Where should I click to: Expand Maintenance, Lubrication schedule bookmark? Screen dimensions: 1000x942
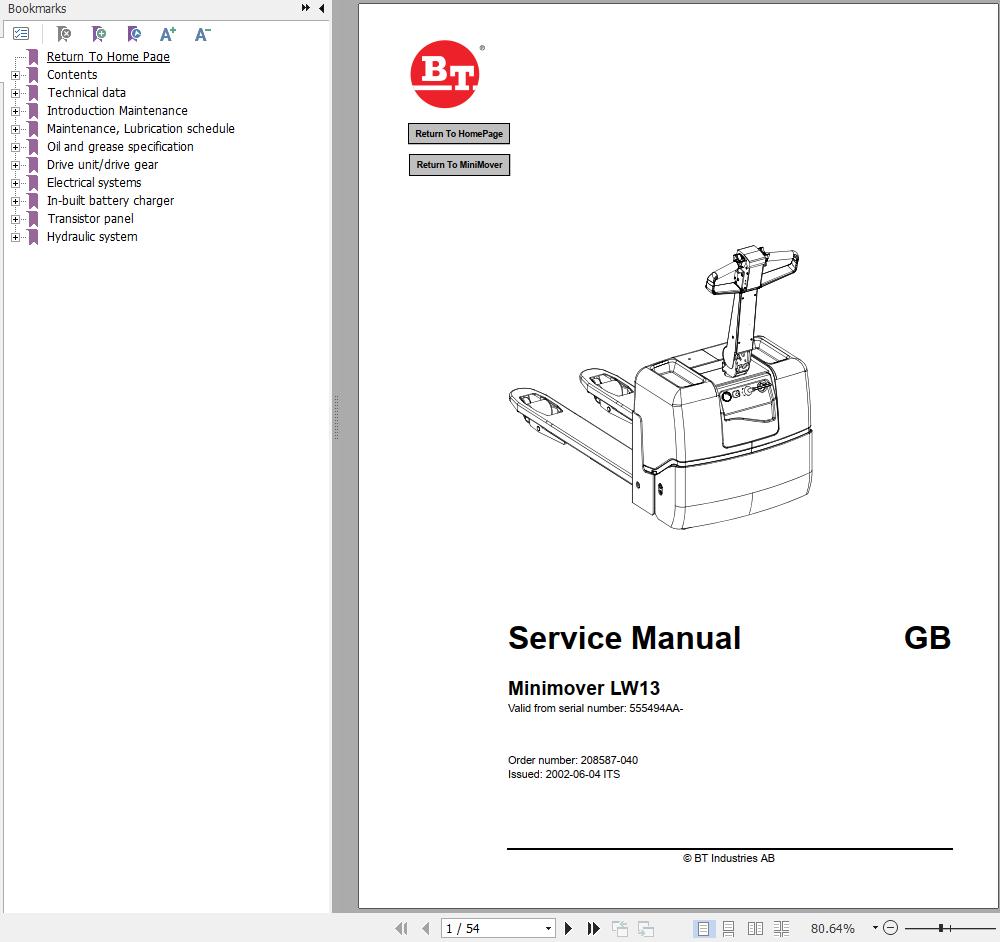pyautogui.click(x=15, y=129)
